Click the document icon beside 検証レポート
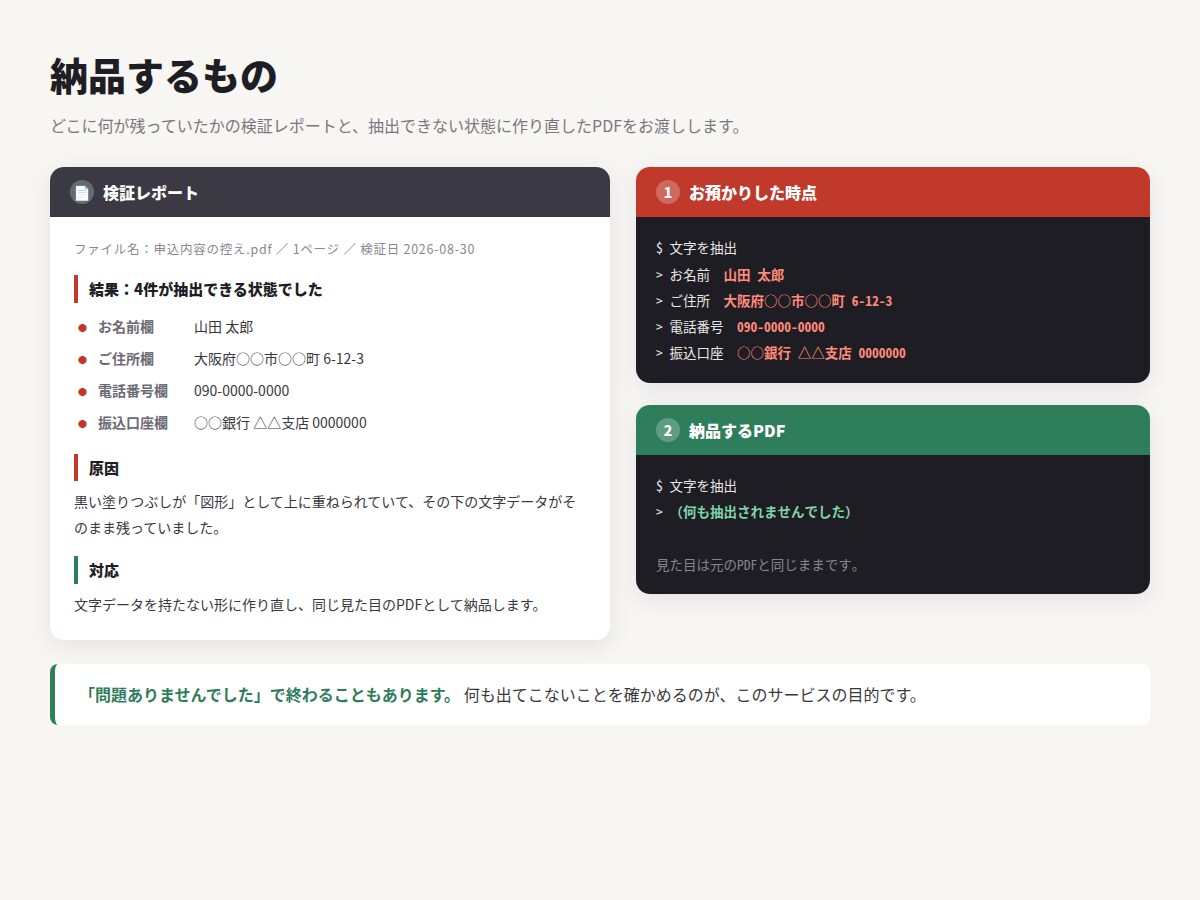Image resolution: width=1200 pixels, height=900 pixels. pos(82,192)
